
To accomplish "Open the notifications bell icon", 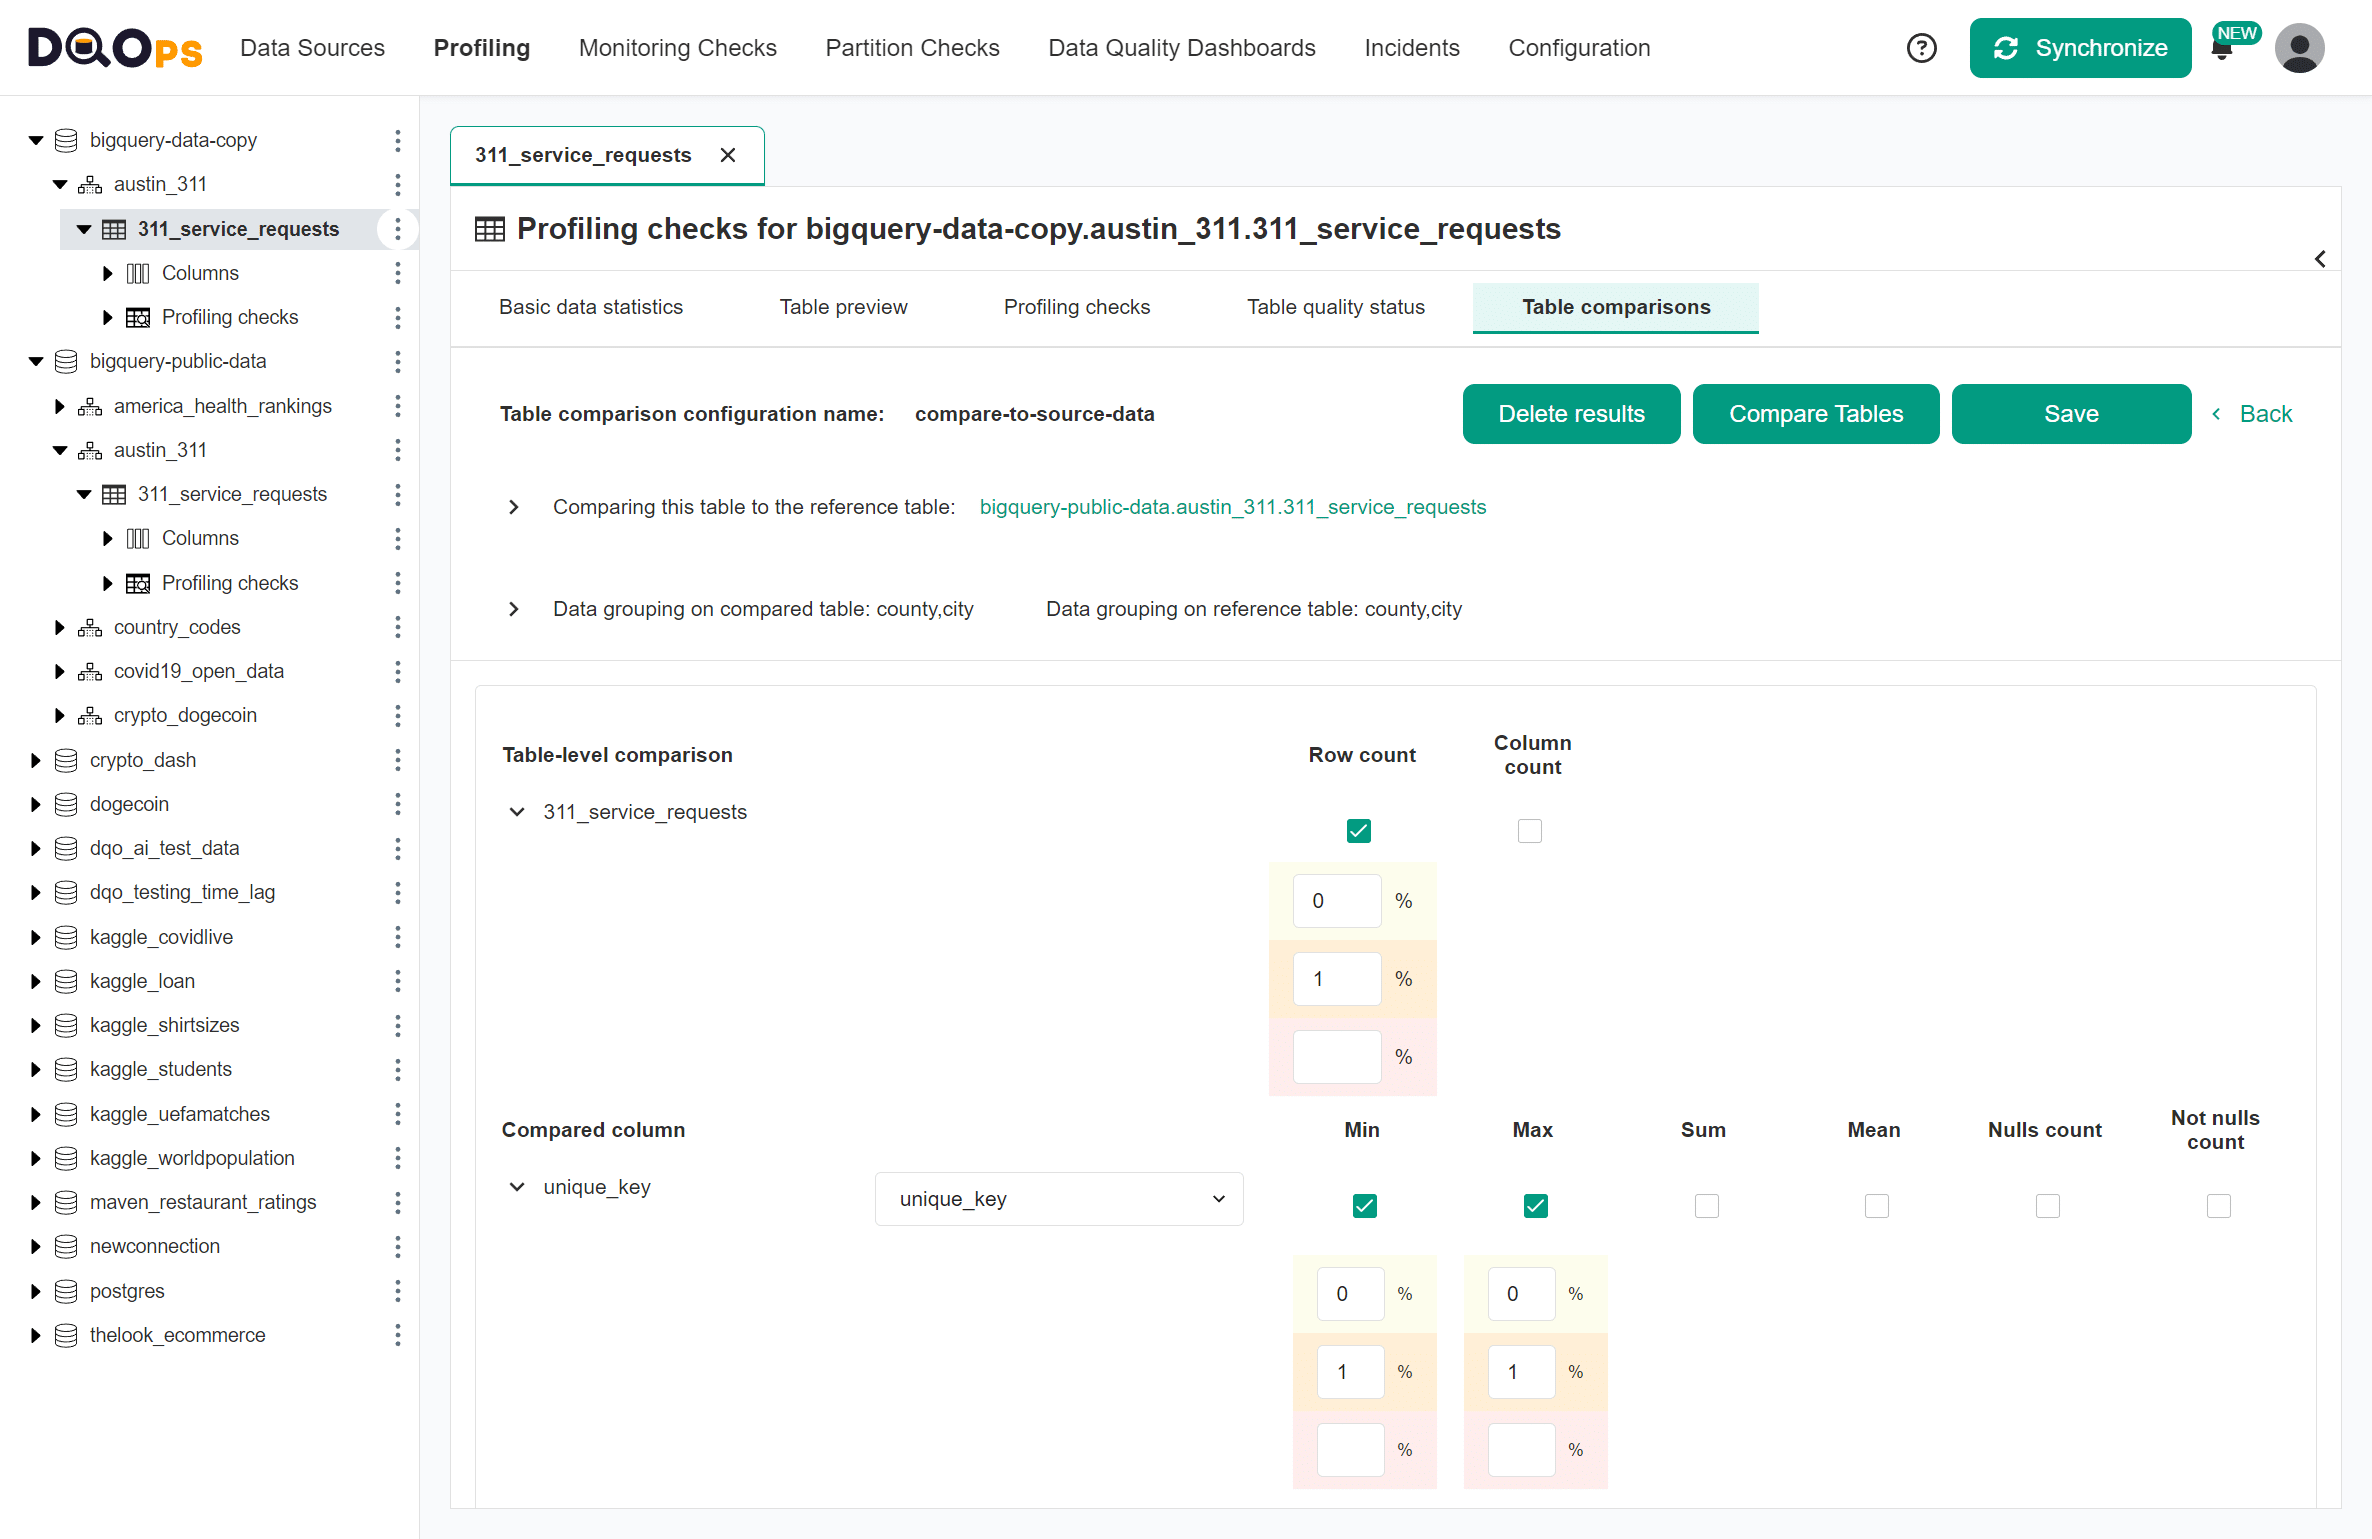I will pyautogui.click(x=2222, y=50).
